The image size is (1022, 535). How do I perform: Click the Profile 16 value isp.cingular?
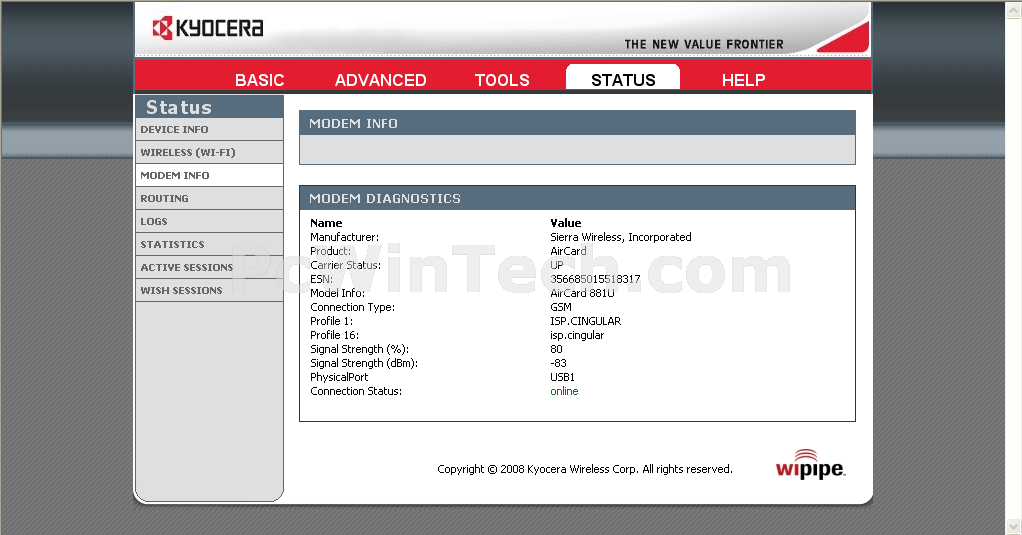click(577, 336)
